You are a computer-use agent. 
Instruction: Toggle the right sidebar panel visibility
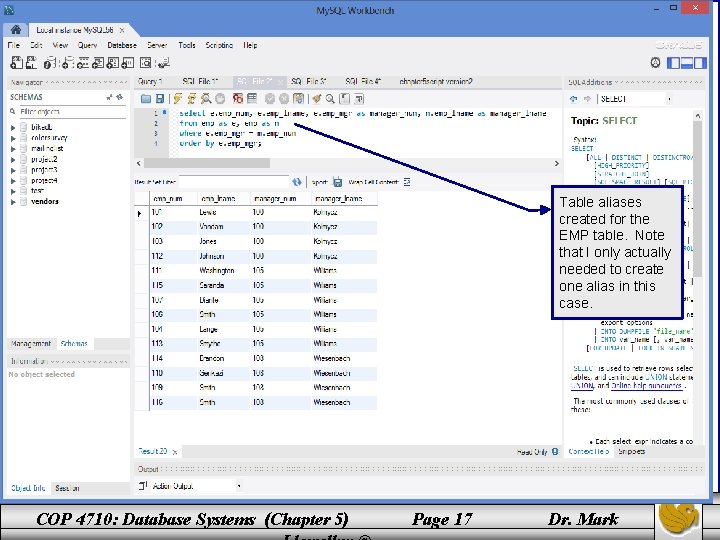(x=700, y=63)
